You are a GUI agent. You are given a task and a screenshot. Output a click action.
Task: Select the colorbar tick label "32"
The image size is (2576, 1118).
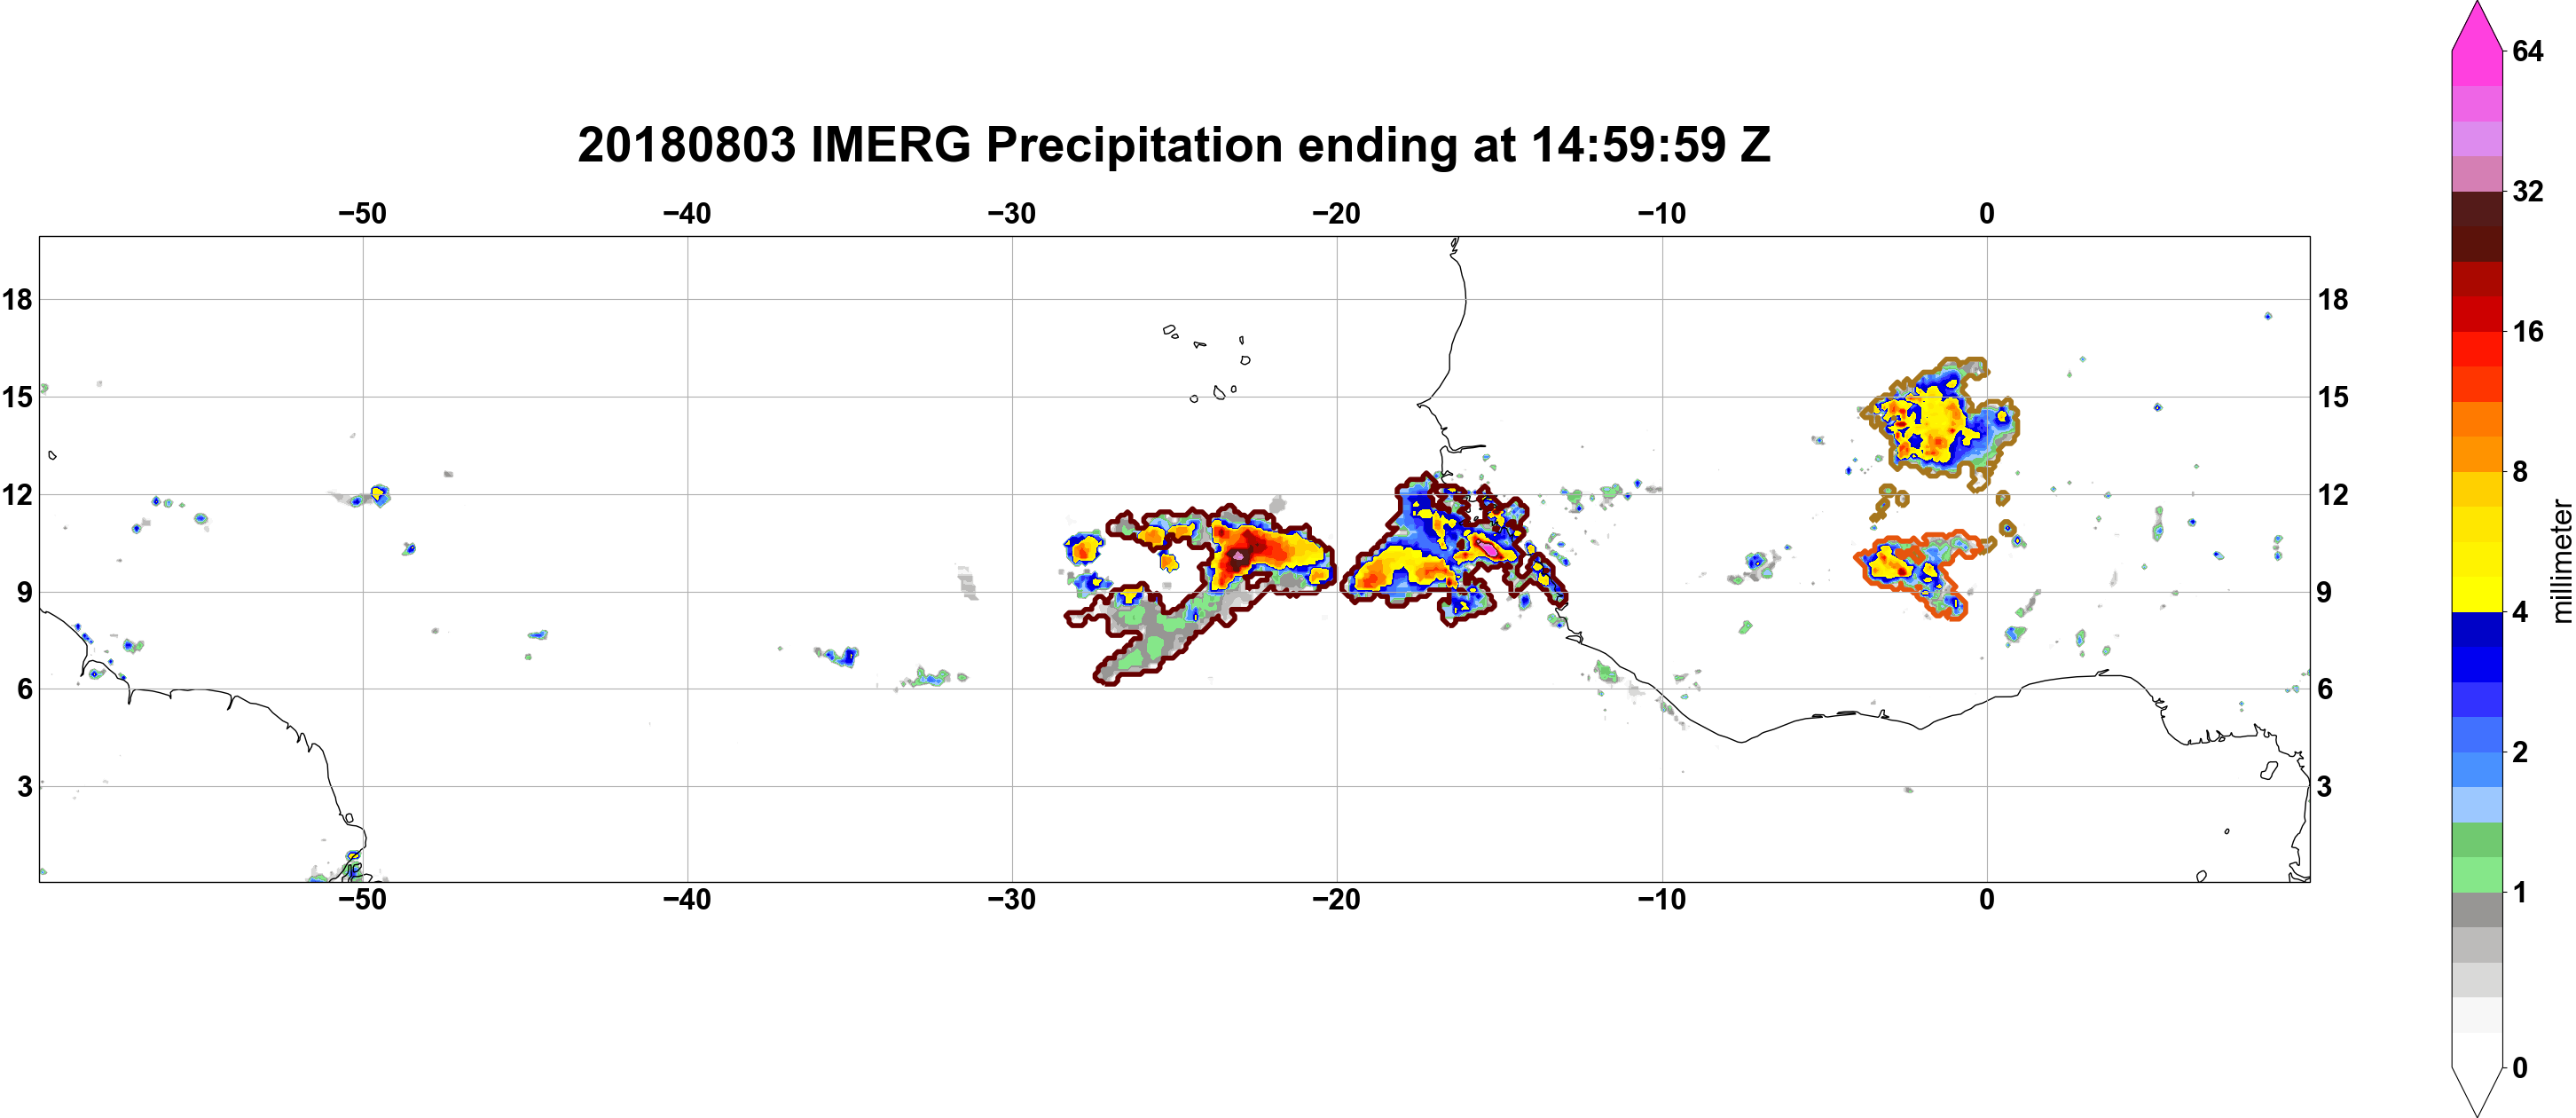(x=2527, y=191)
